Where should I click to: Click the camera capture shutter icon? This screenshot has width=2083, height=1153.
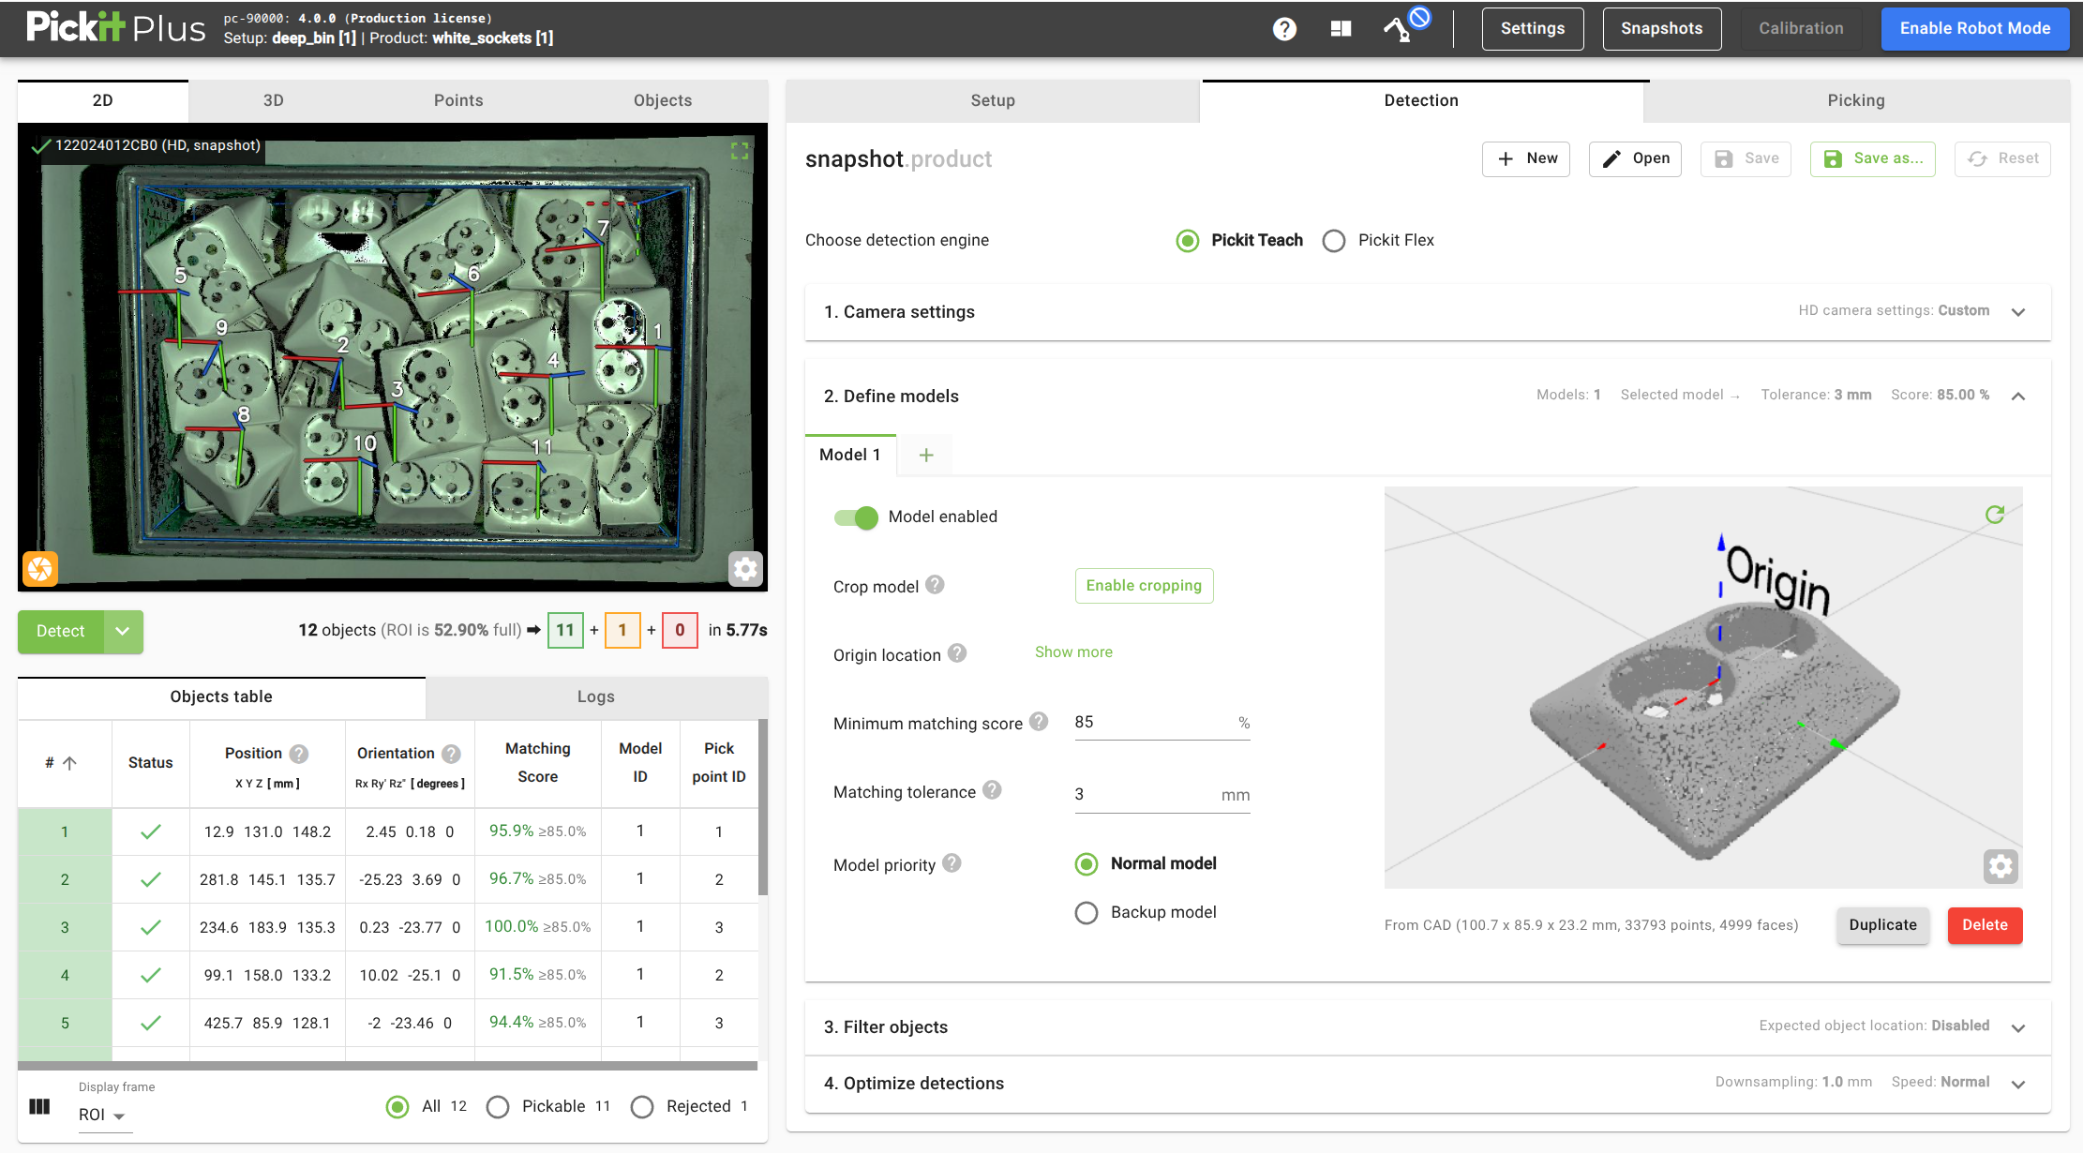click(38, 569)
